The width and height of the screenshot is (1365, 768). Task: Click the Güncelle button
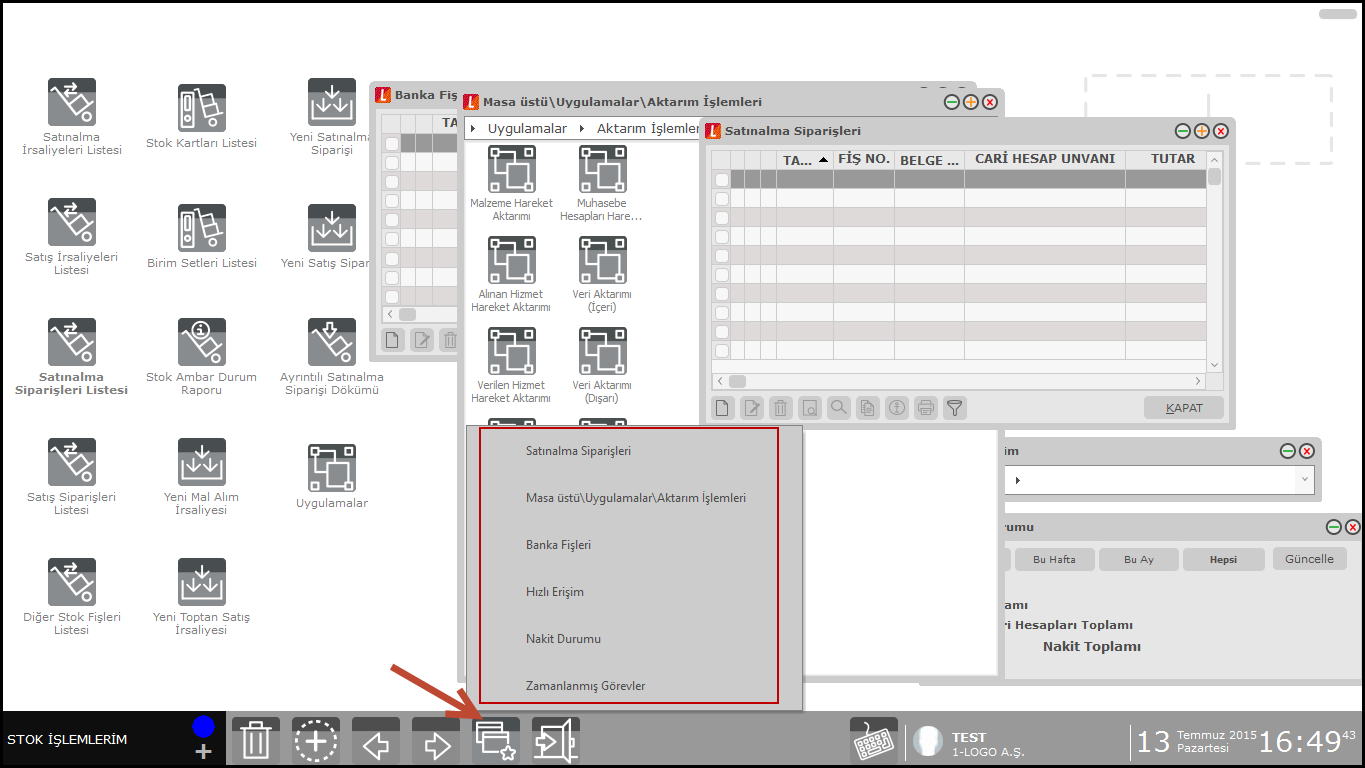(1309, 559)
